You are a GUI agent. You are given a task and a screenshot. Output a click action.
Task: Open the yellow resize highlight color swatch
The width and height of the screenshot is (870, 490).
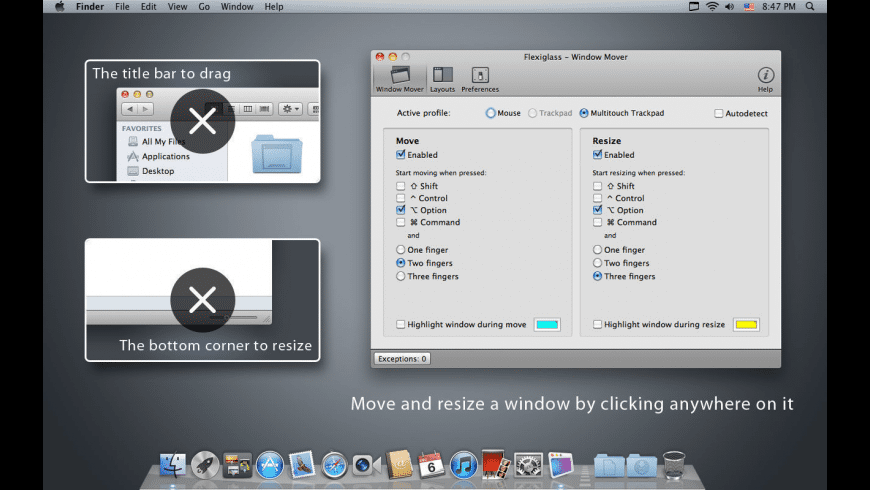(x=746, y=325)
